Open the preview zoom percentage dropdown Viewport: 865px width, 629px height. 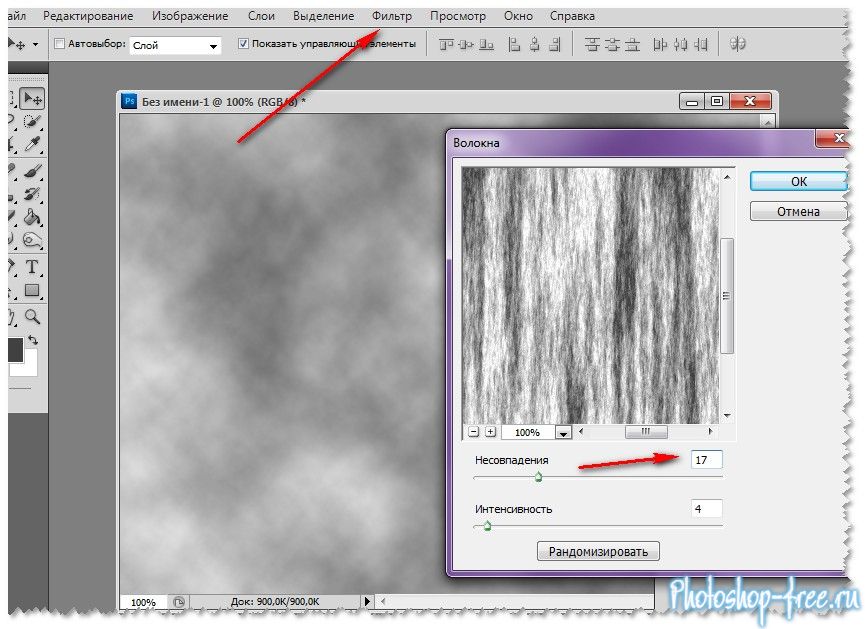point(563,433)
